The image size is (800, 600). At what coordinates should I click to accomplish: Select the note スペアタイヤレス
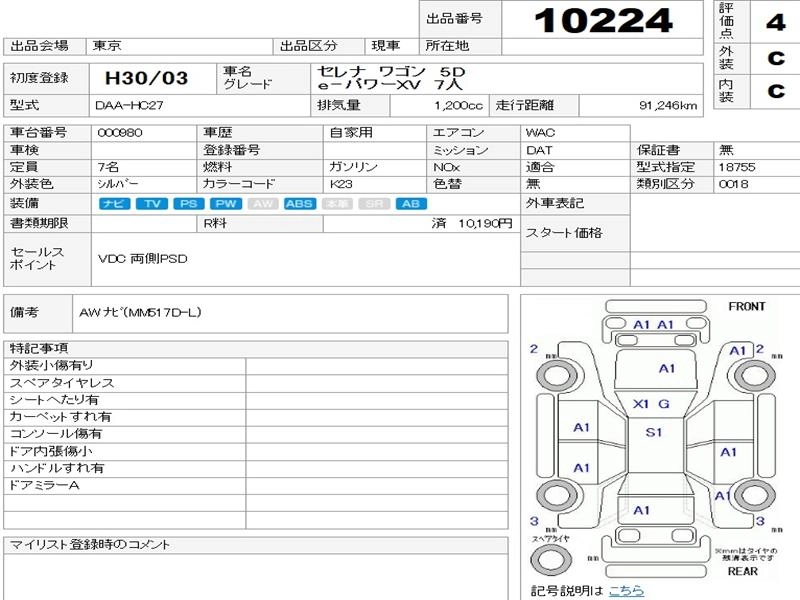click(x=62, y=383)
